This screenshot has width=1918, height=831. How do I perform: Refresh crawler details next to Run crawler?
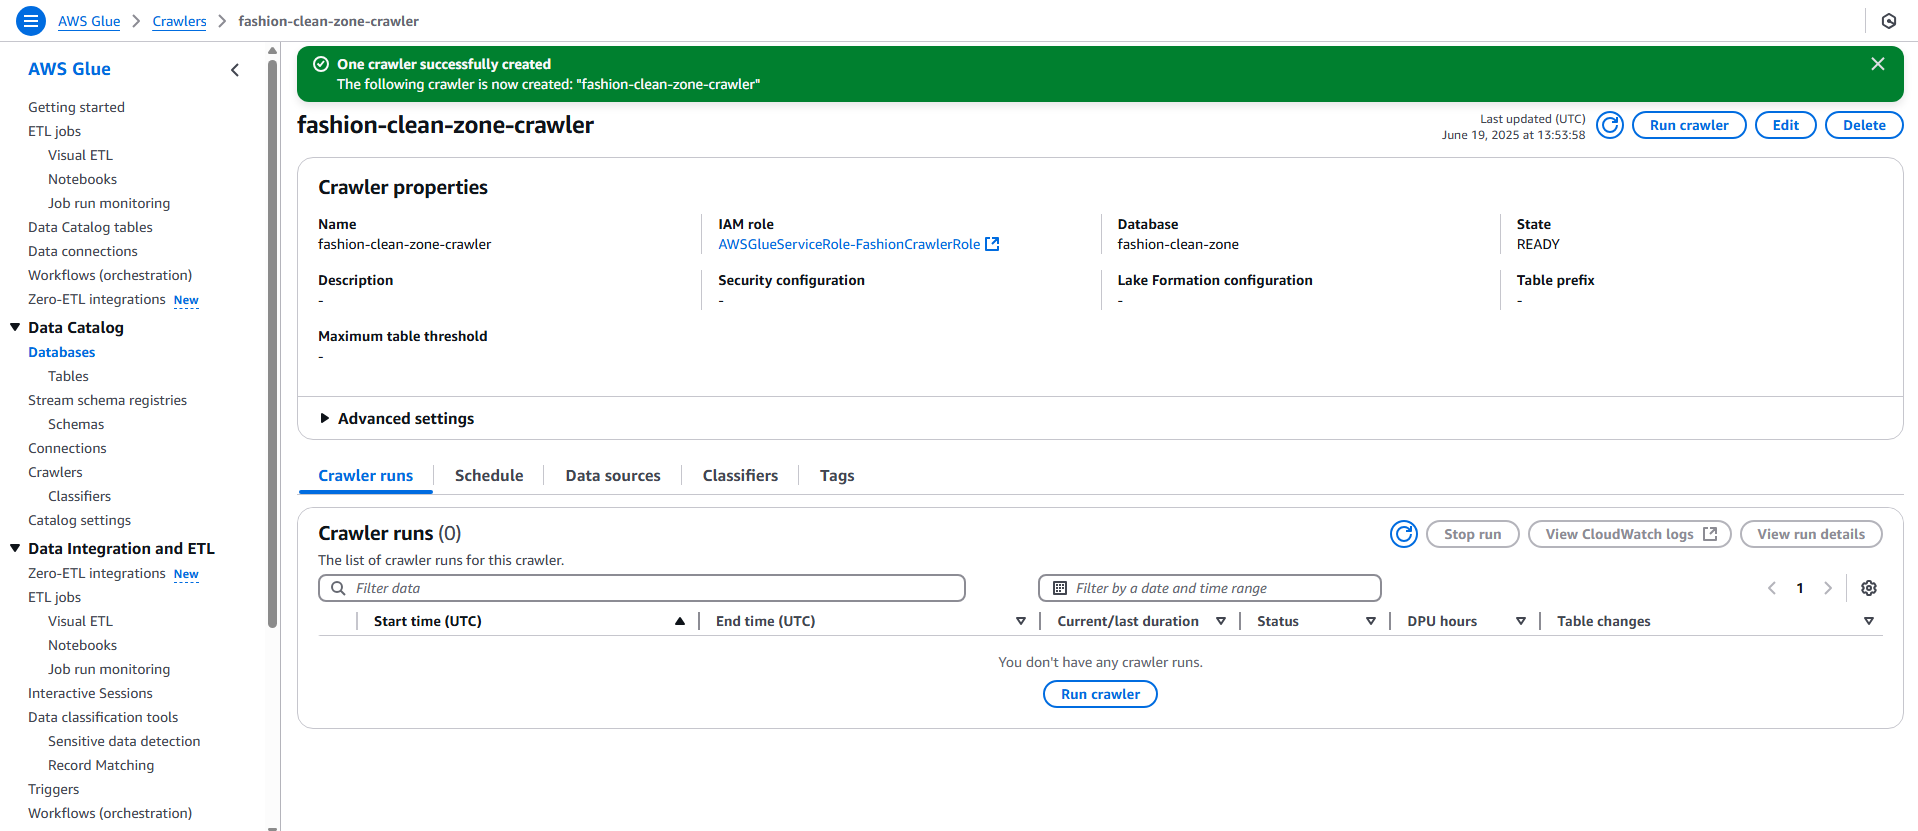(1610, 125)
